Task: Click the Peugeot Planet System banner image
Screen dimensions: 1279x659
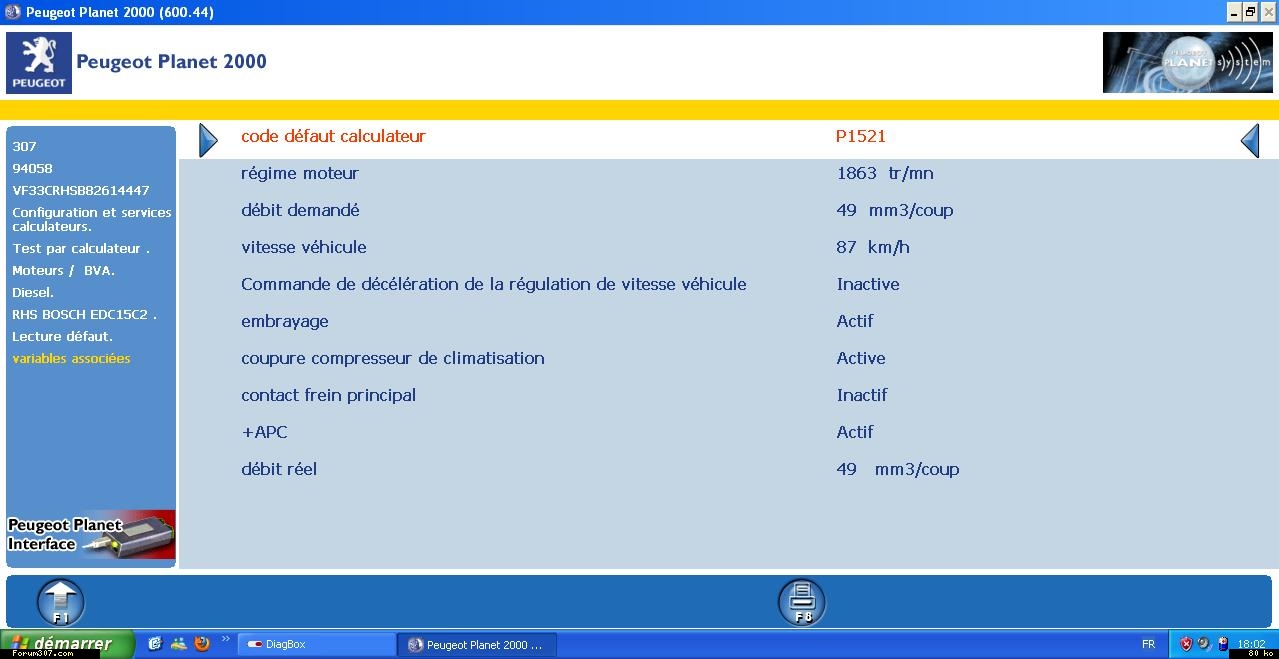Action: [1187, 62]
